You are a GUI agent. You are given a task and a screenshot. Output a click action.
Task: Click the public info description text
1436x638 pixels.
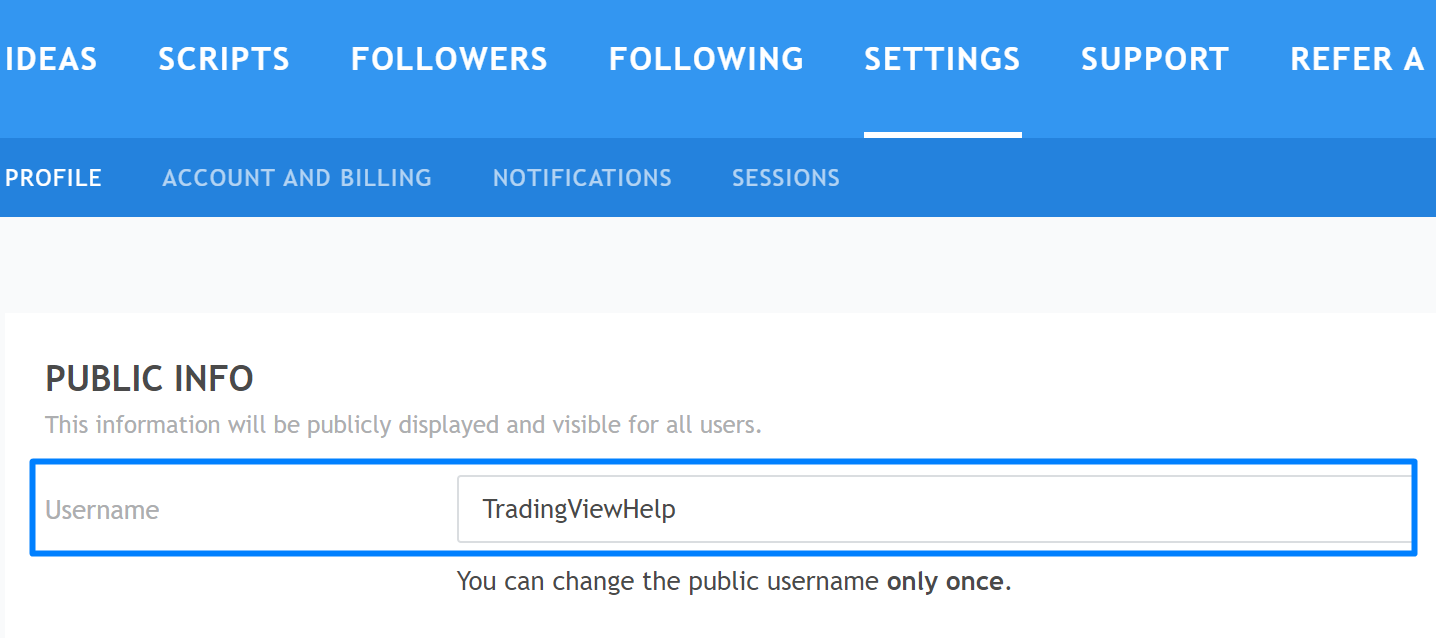point(401,424)
